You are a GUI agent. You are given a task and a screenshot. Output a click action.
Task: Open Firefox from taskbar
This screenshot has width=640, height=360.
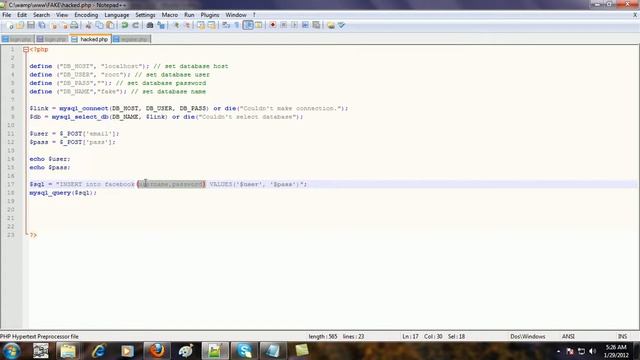click(x=157, y=351)
